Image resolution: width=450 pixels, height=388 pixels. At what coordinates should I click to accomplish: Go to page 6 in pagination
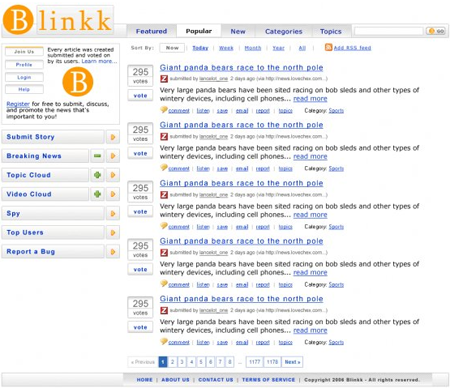point(211,362)
